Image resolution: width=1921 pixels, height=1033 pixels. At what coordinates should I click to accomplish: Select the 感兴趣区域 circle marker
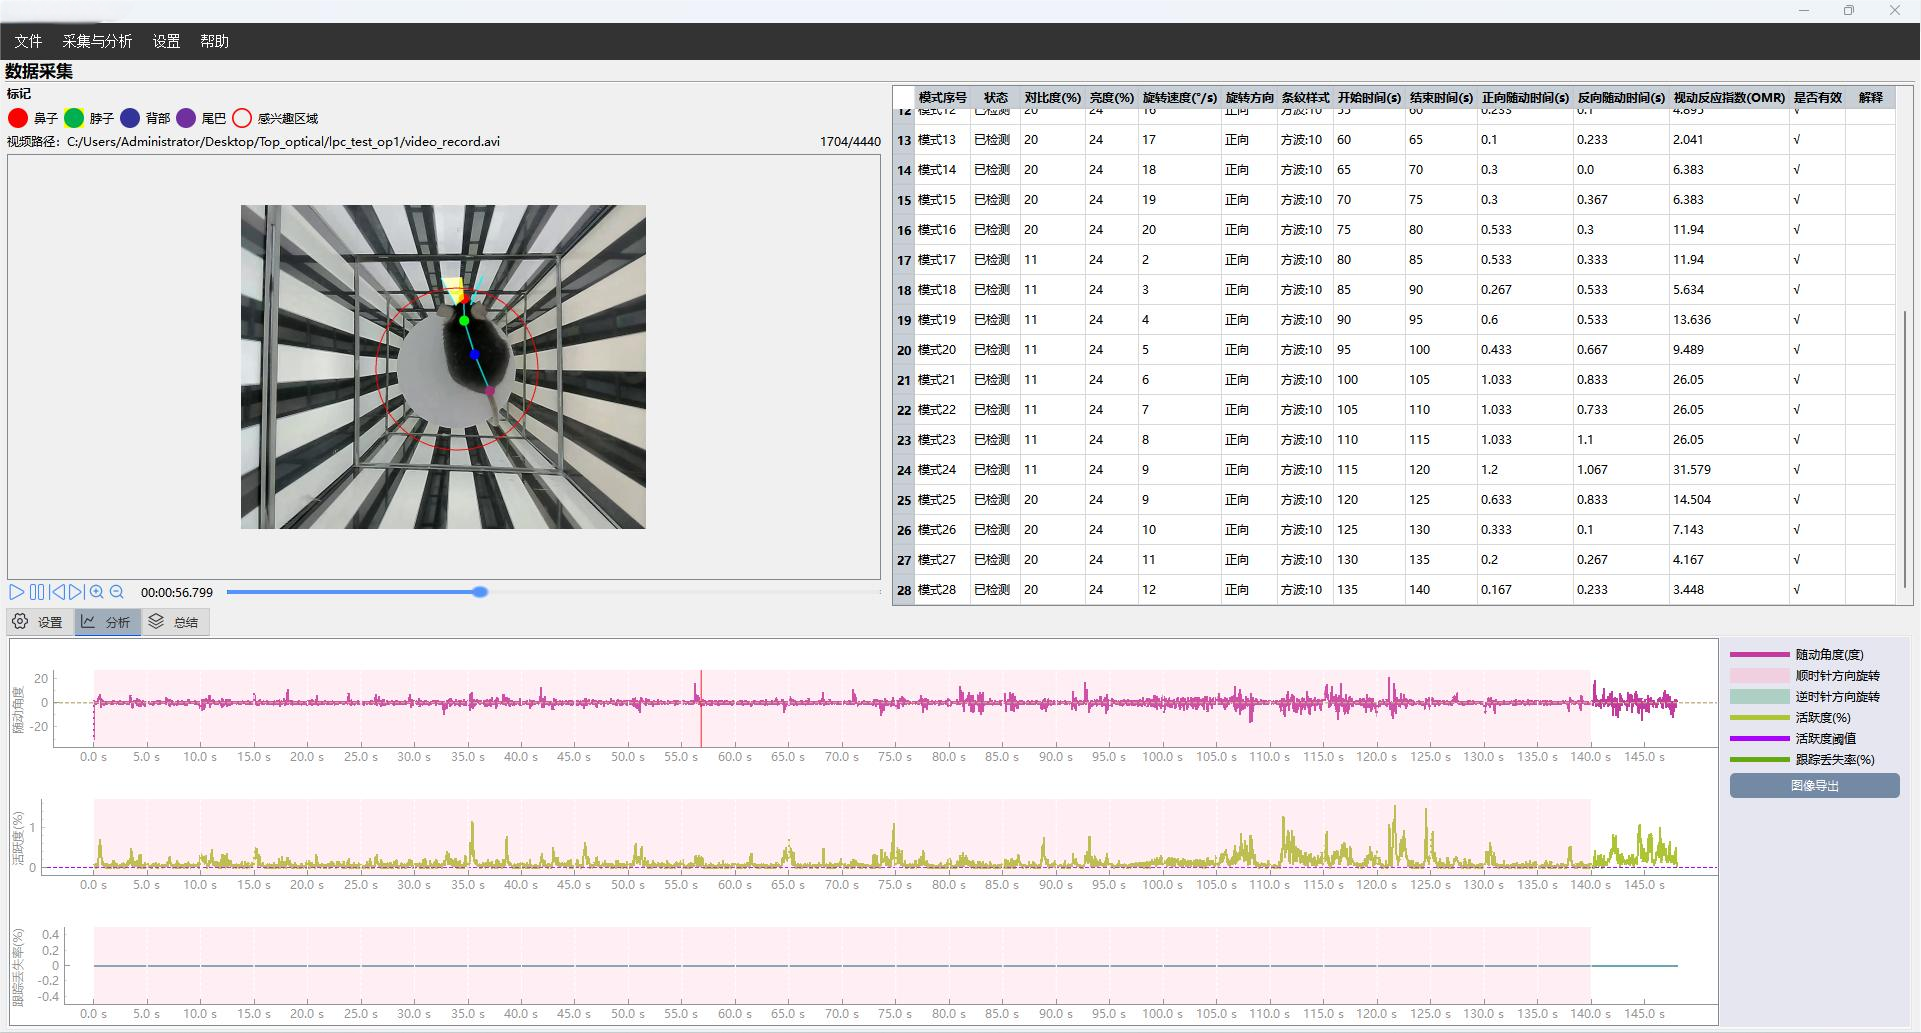pos(242,118)
